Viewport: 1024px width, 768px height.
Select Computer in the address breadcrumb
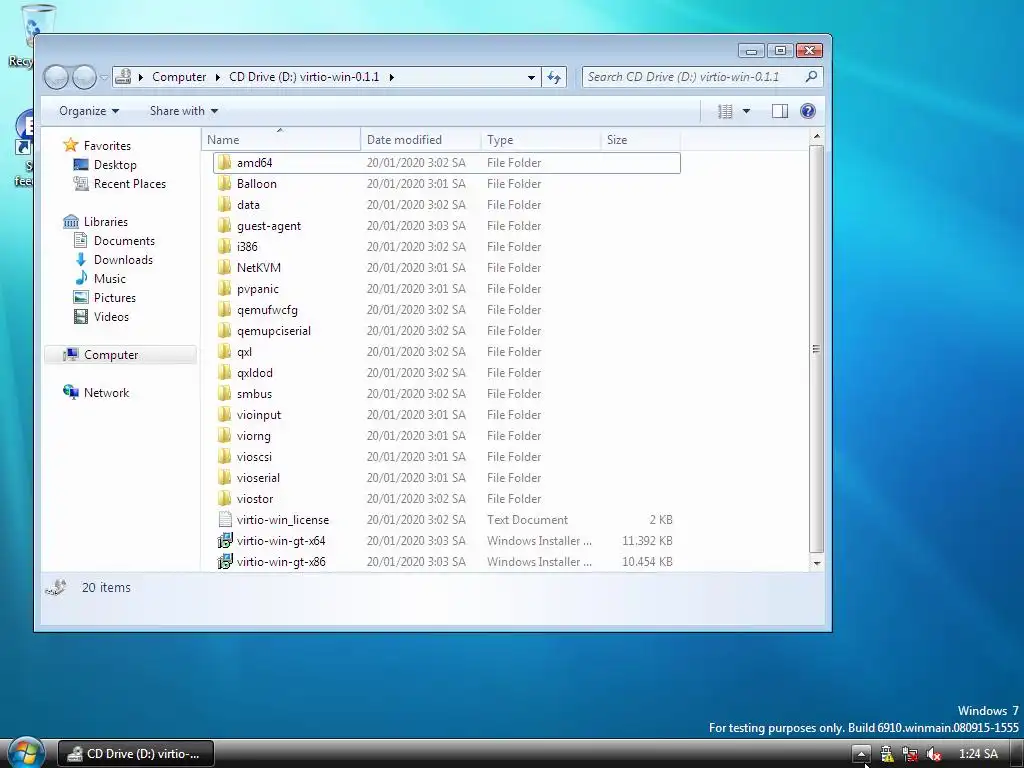pos(179,77)
